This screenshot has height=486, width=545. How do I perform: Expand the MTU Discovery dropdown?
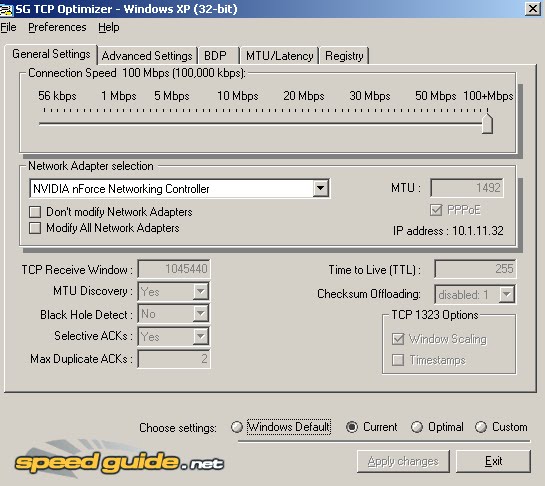click(x=201, y=291)
